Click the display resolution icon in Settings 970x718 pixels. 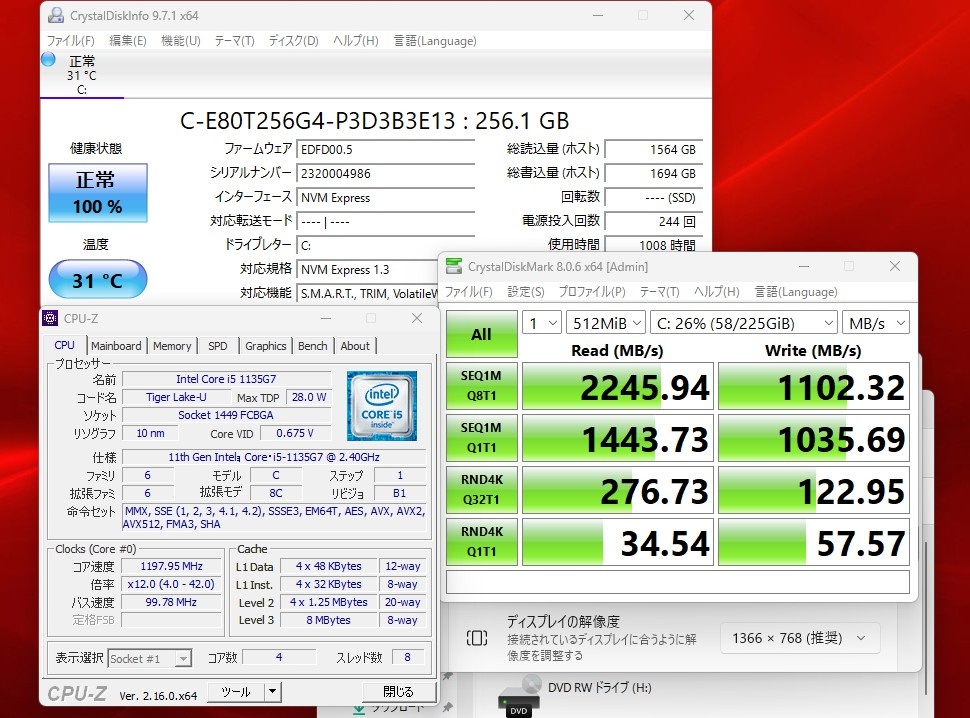pyautogui.click(x=477, y=638)
